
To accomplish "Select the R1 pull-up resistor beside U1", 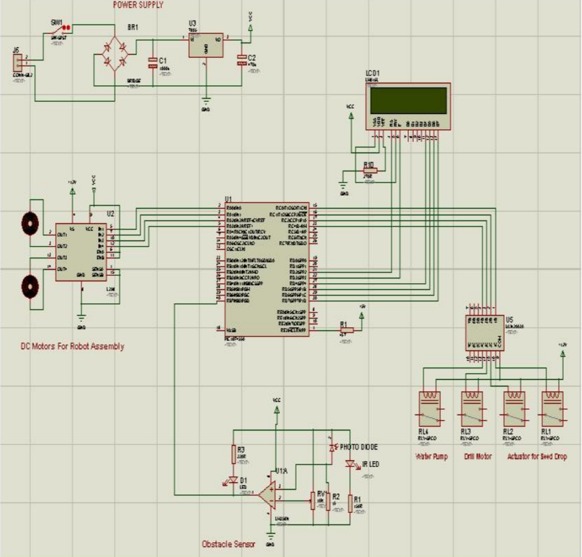I will (x=347, y=330).
